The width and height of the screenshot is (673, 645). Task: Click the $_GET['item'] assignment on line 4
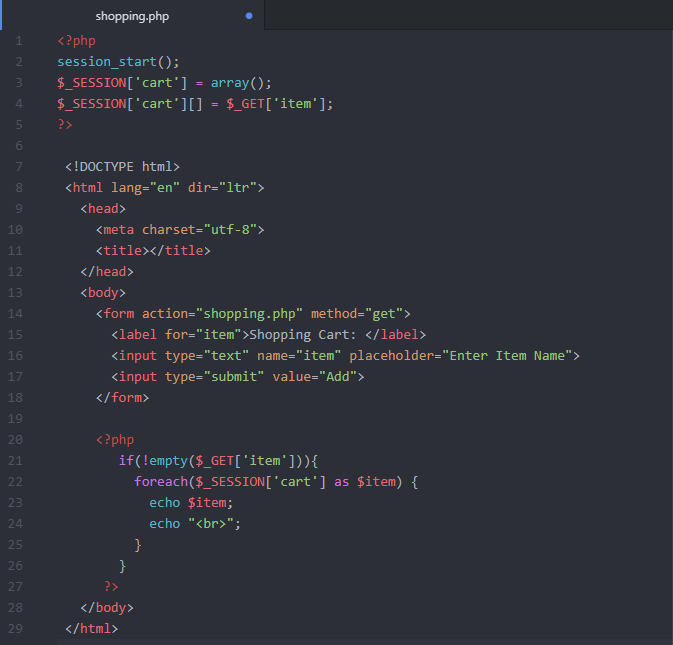(279, 104)
